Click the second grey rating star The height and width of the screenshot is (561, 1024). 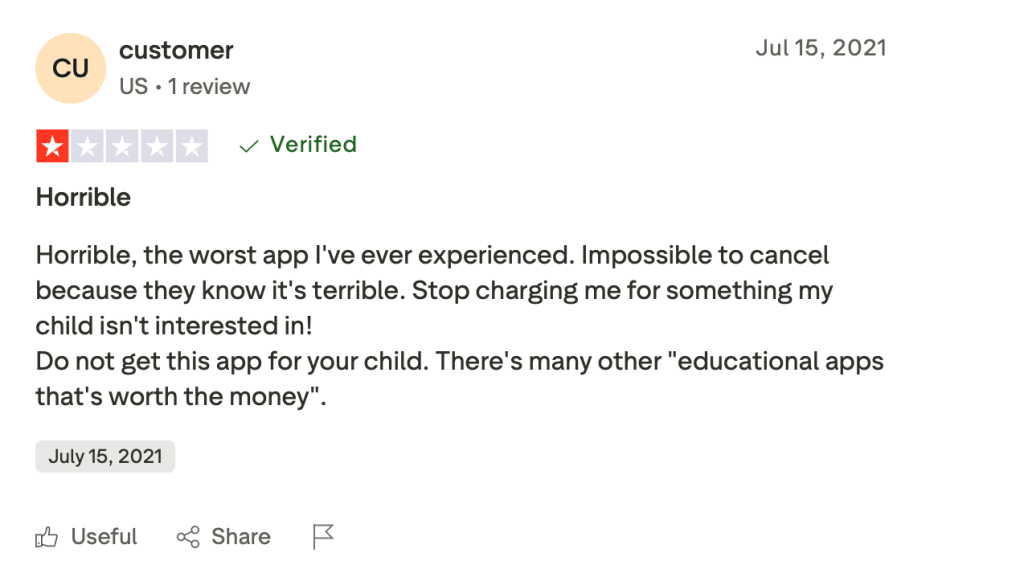click(x=87, y=146)
